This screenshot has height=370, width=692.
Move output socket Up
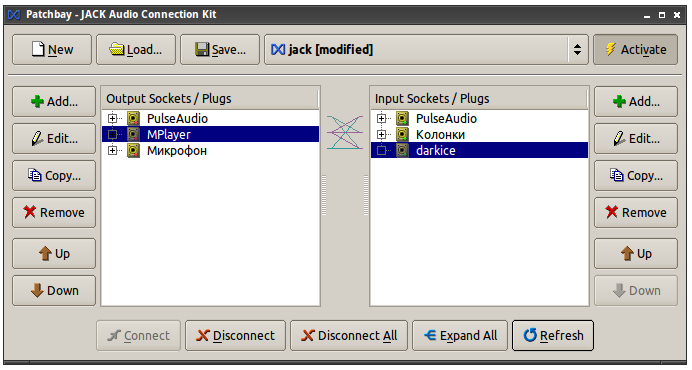coord(54,254)
